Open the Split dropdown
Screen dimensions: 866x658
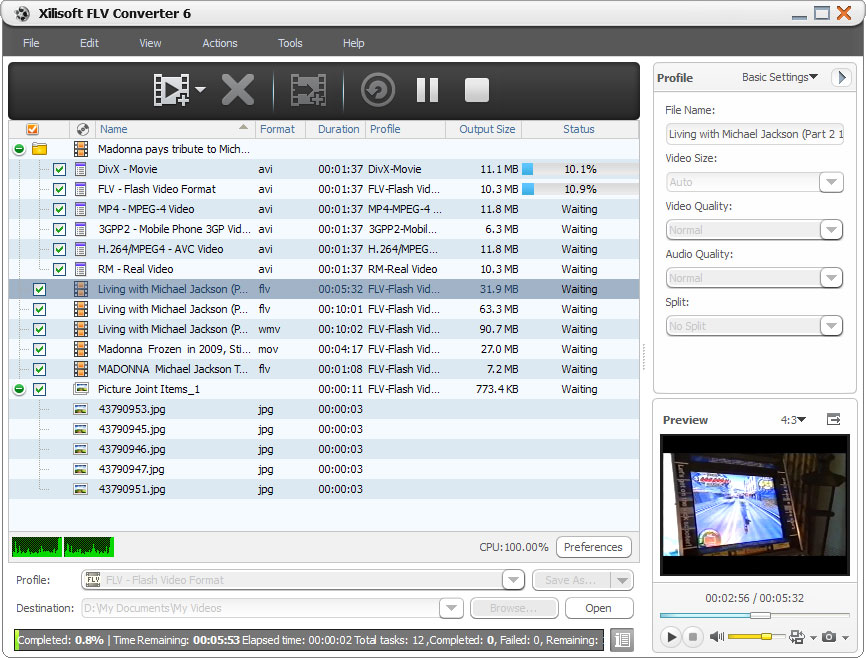[831, 326]
